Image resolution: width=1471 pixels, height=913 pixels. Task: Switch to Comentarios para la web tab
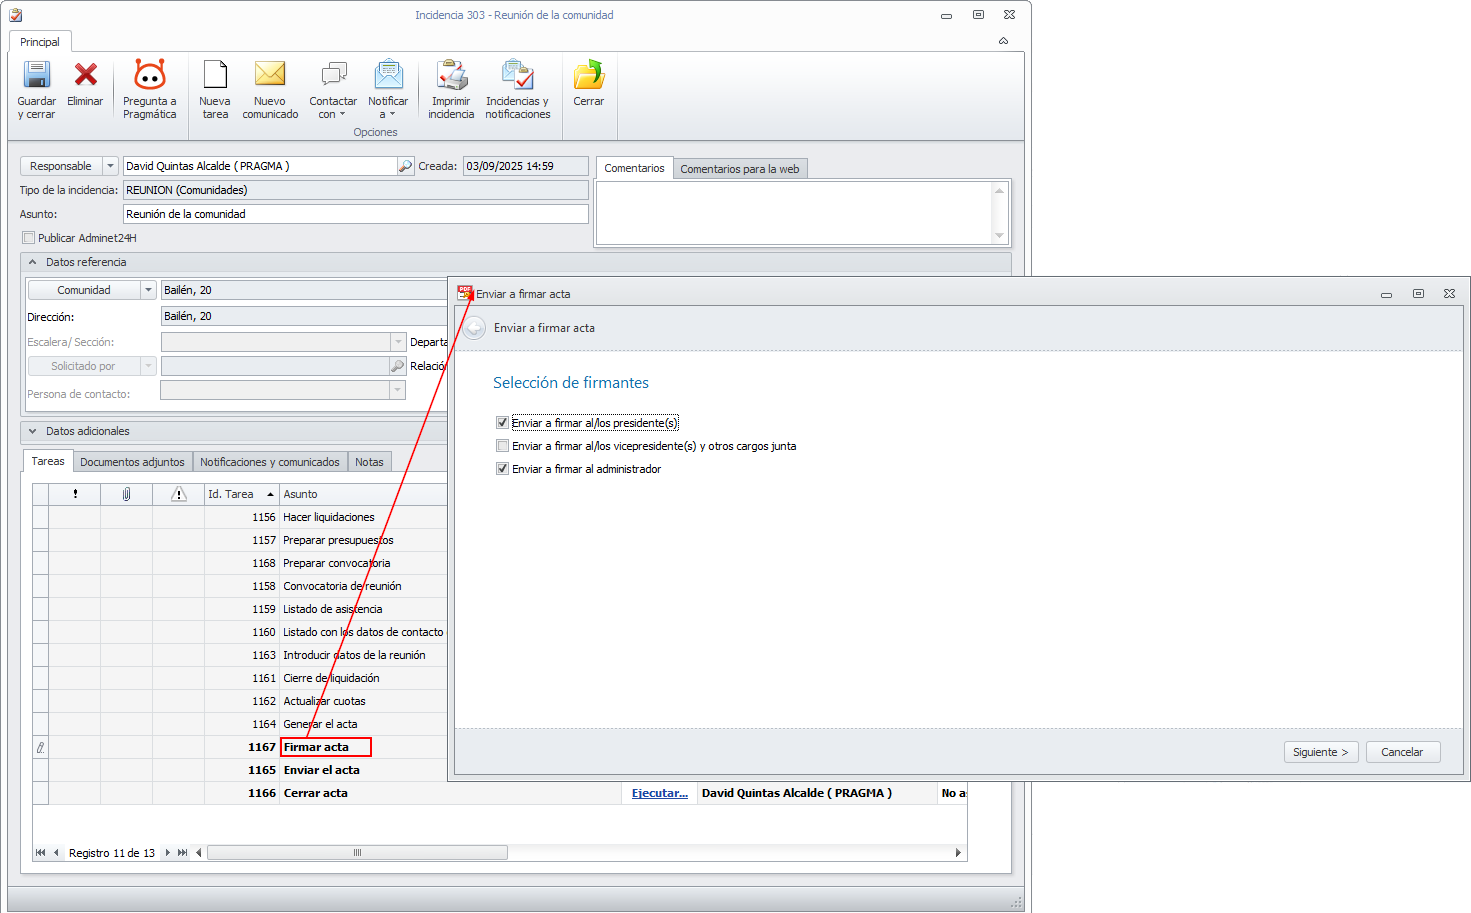click(x=740, y=169)
